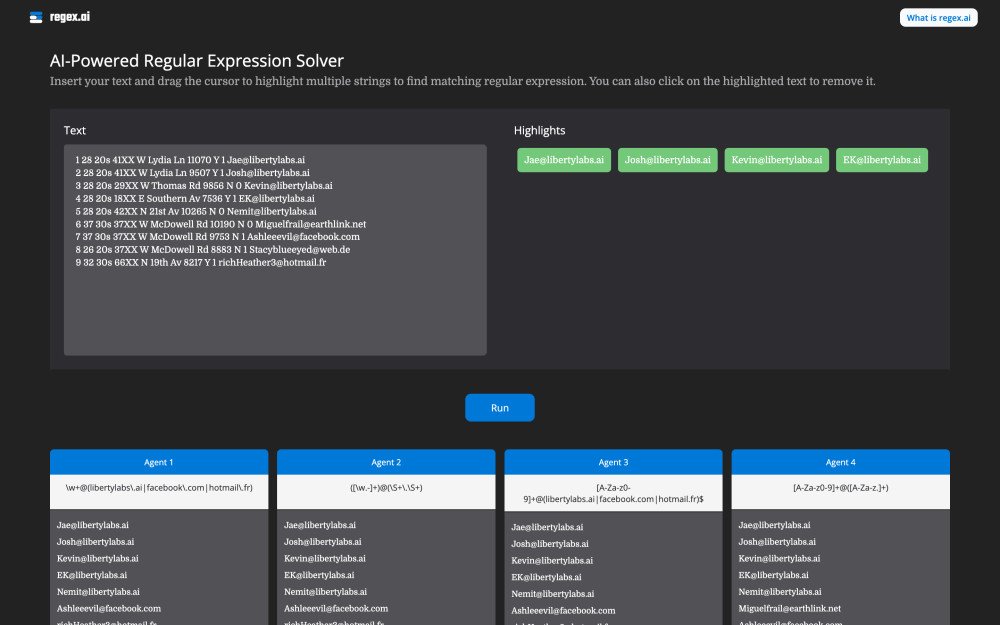Click the regex.ai logo icon
Screen dimensions: 1000x625
click(x=36, y=17)
